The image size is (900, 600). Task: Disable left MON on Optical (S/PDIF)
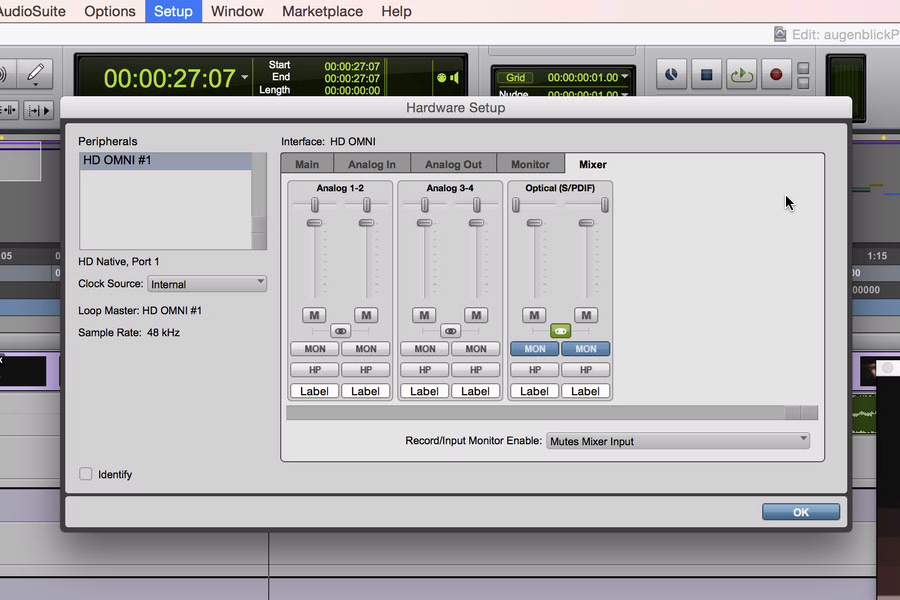(535, 349)
